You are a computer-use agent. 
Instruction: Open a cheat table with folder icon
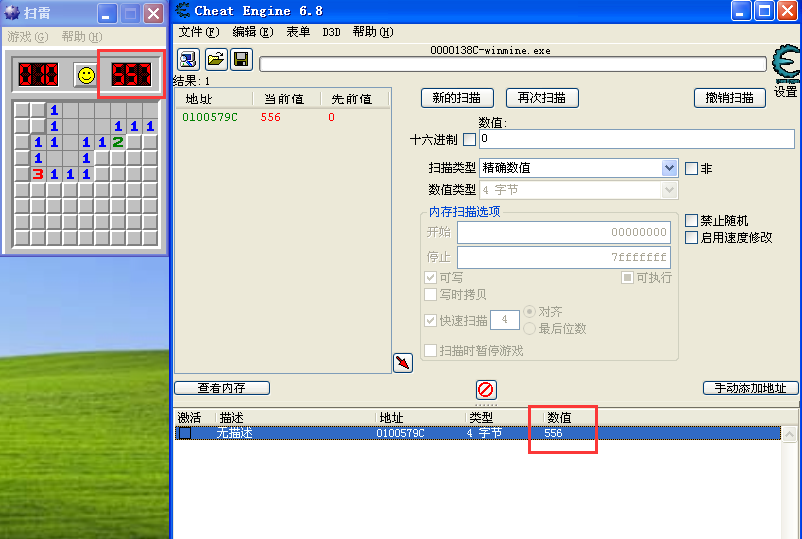[x=216, y=59]
